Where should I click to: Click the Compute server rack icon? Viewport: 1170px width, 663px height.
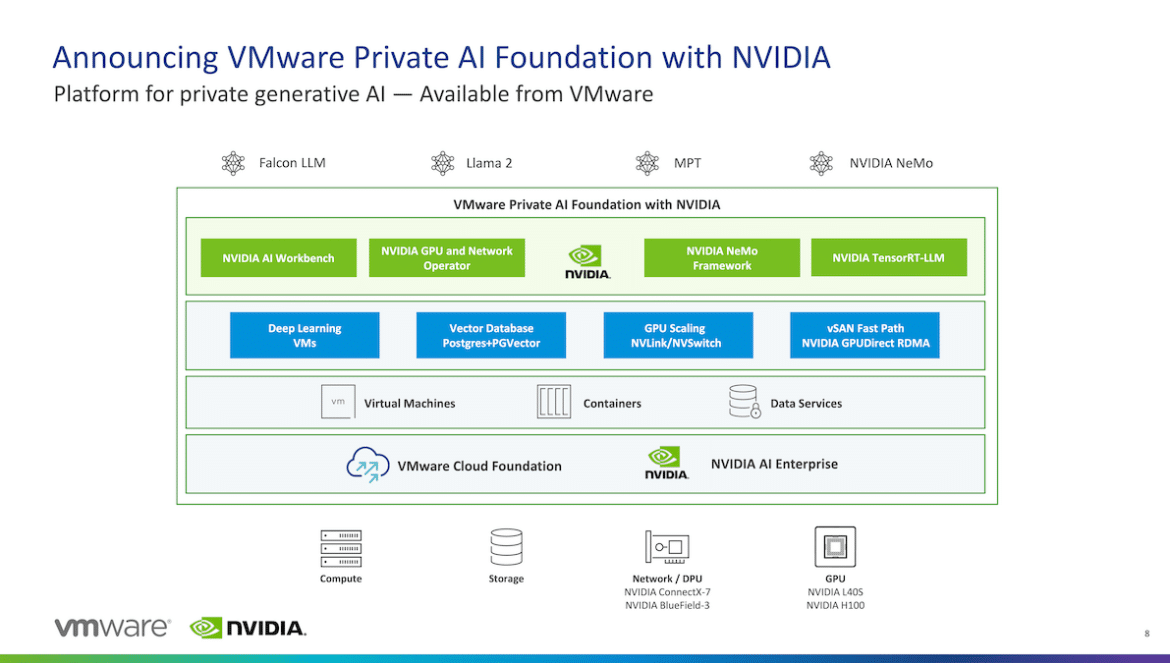(x=341, y=548)
